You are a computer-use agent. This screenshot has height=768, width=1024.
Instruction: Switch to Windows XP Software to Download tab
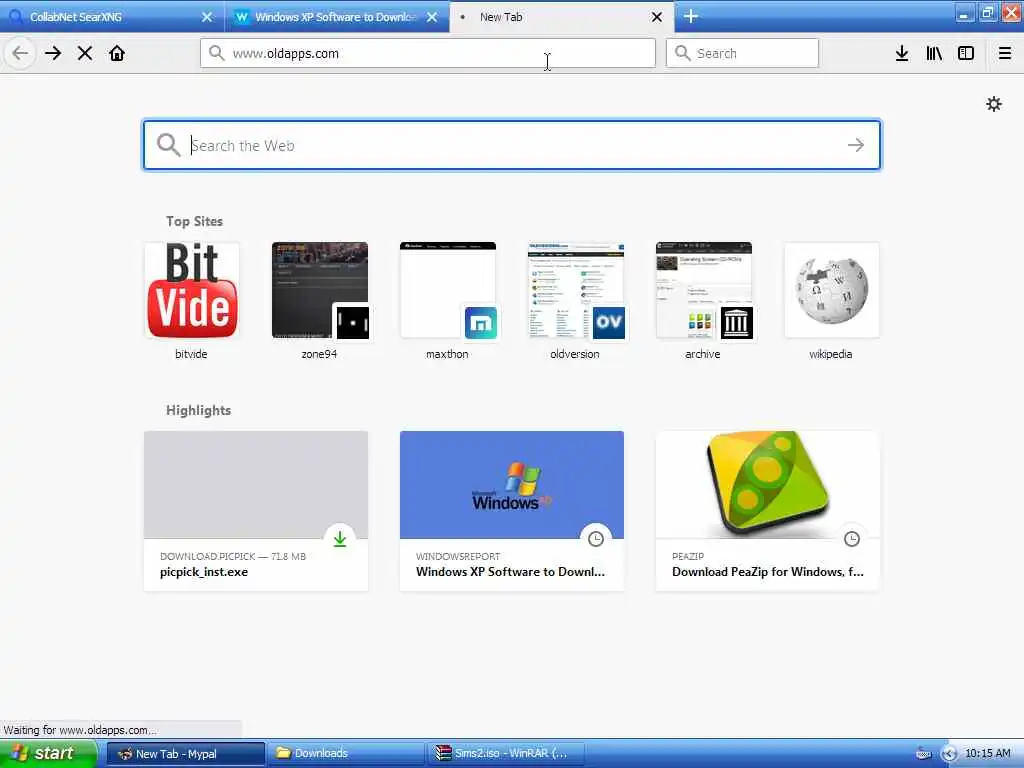337,17
